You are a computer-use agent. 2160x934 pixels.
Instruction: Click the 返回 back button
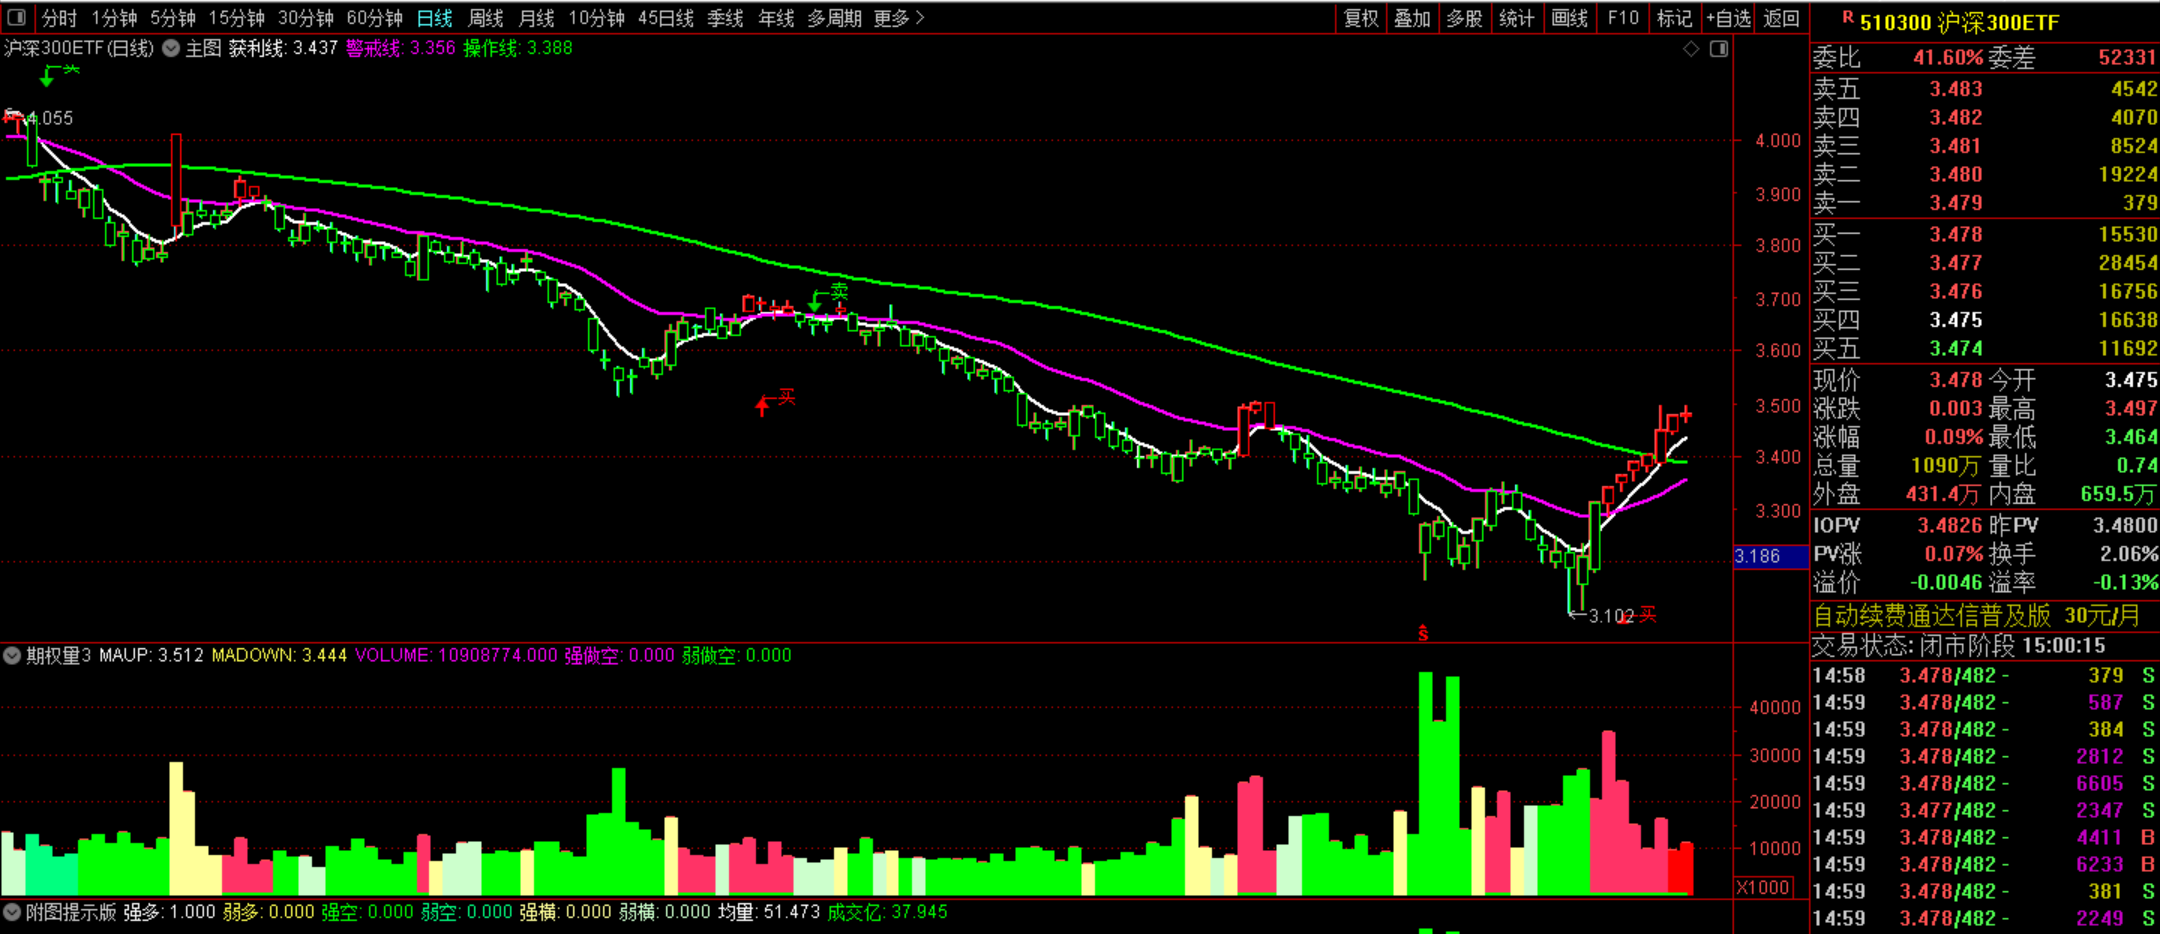coord(1781,18)
